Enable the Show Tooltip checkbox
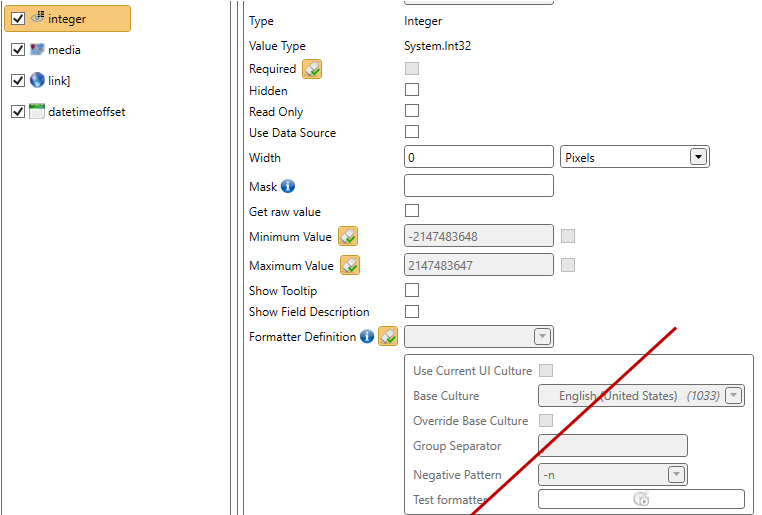The image size is (762, 515). click(x=412, y=290)
